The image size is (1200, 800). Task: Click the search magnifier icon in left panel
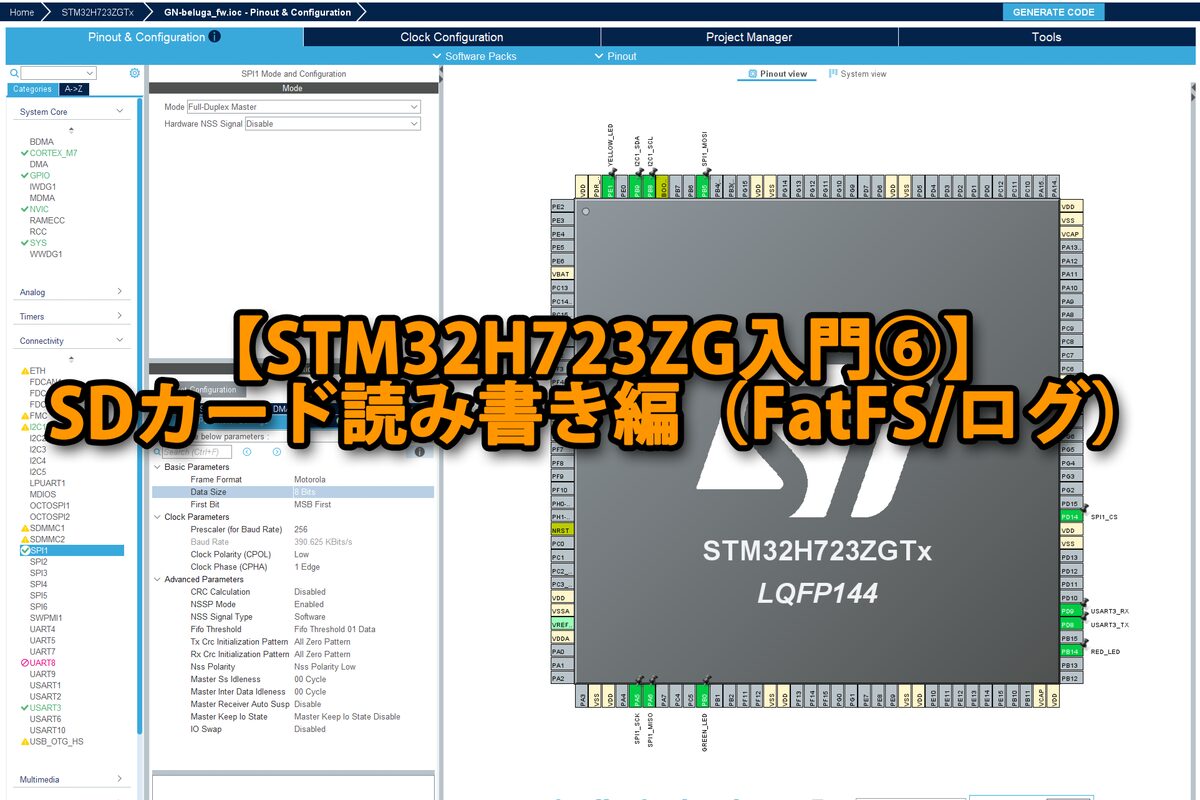(14, 73)
